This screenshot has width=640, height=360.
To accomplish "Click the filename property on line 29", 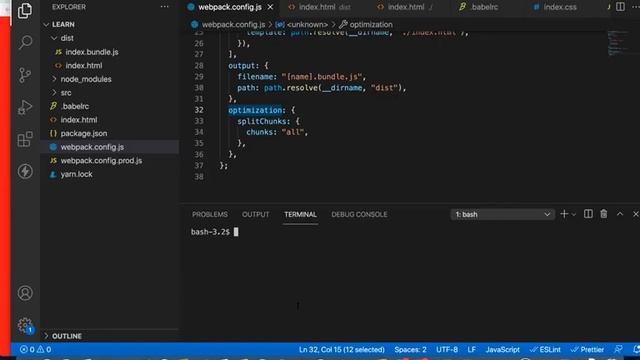I will click(255, 77).
